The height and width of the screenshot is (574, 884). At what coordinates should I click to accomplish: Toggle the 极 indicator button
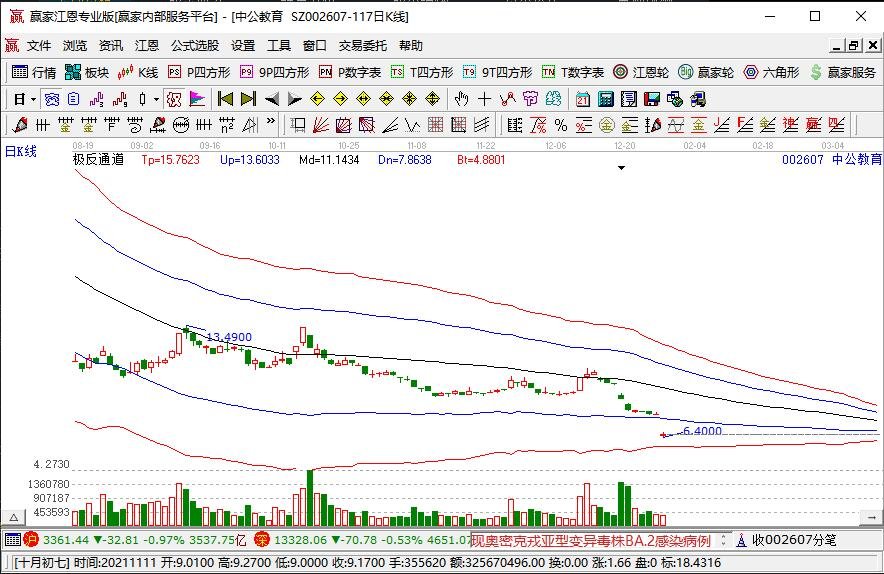(x=174, y=100)
